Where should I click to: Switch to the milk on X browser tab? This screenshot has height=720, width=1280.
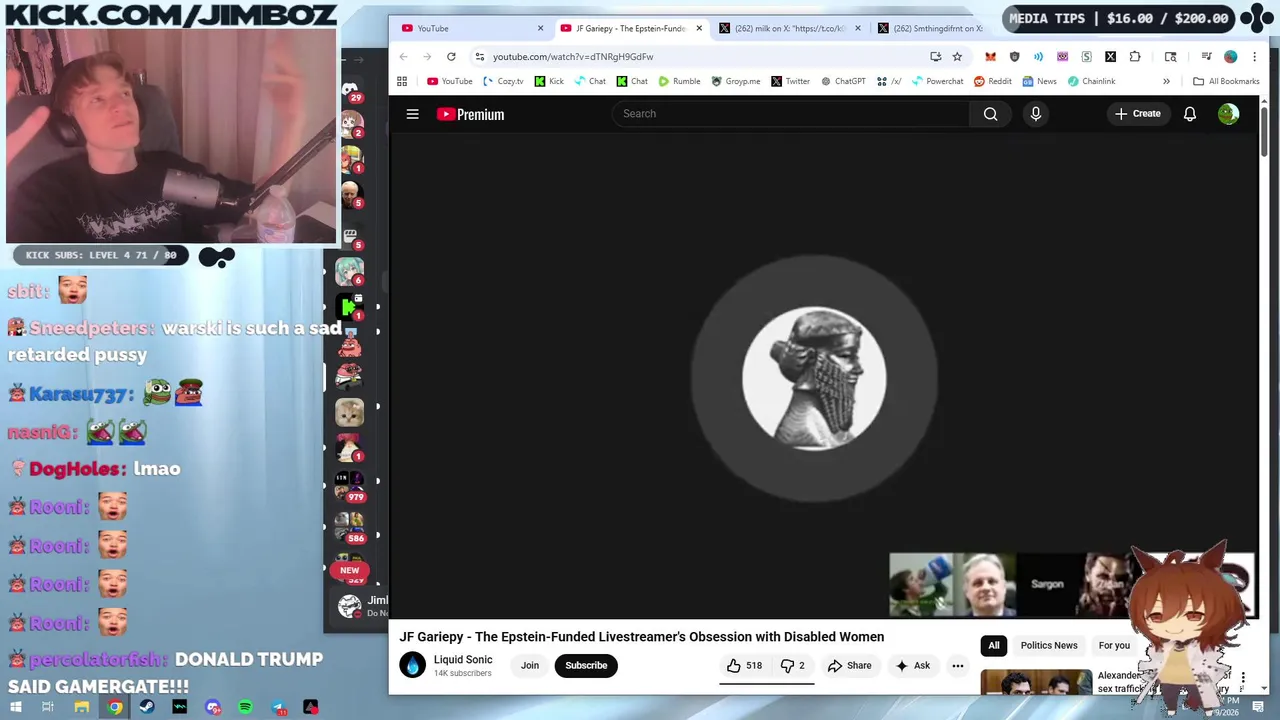[790, 28]
